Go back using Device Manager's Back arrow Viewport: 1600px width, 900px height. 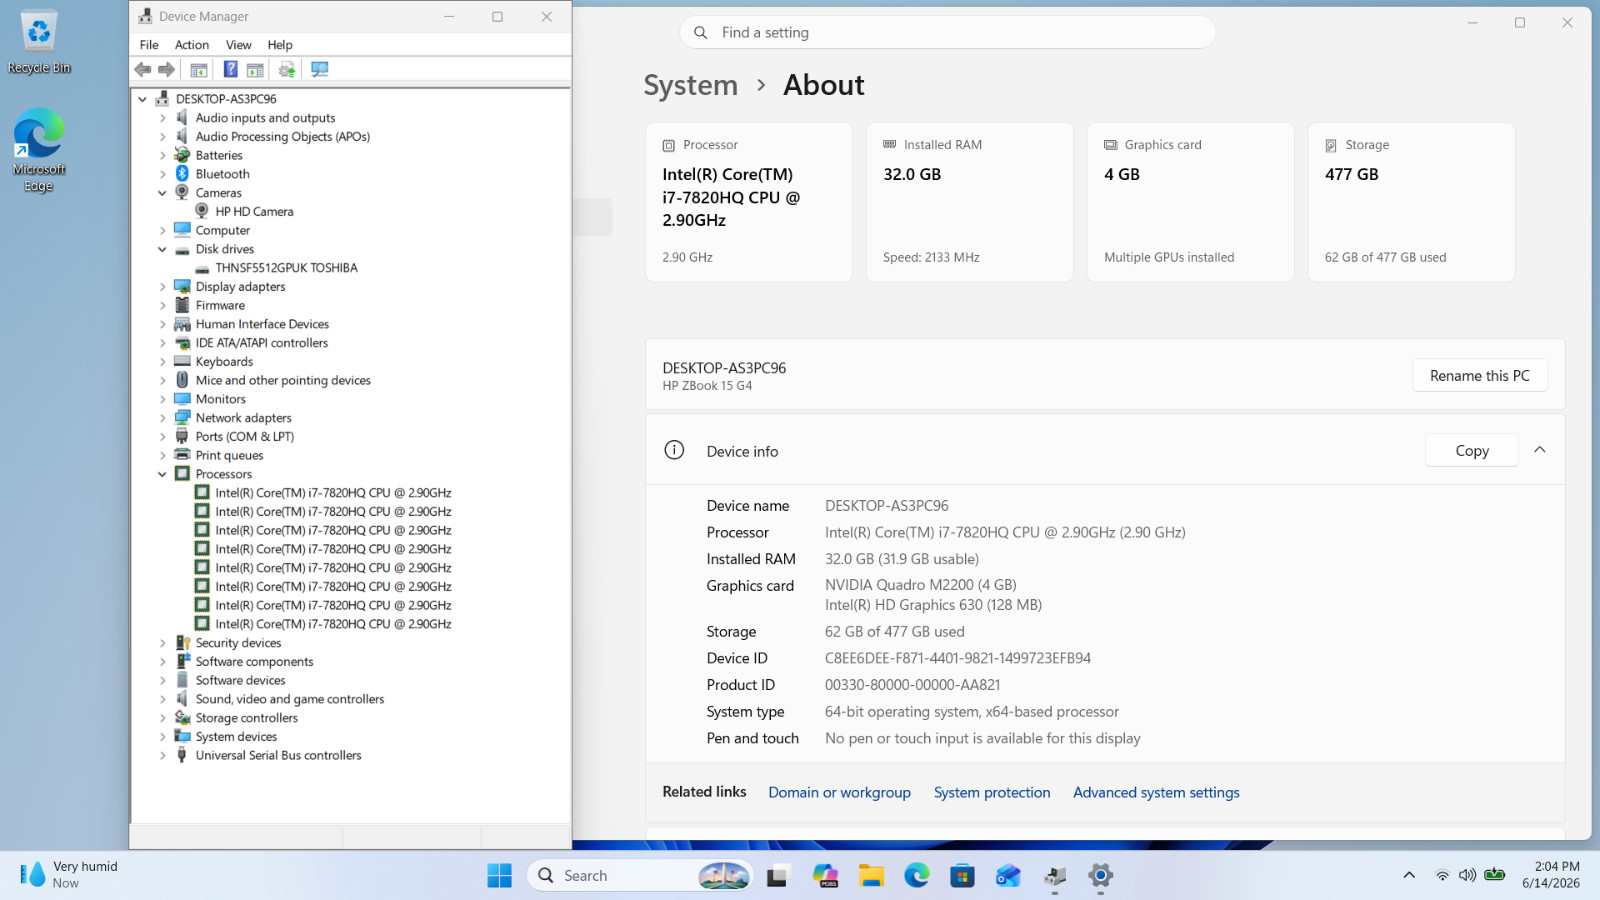[x=143, y=69]
